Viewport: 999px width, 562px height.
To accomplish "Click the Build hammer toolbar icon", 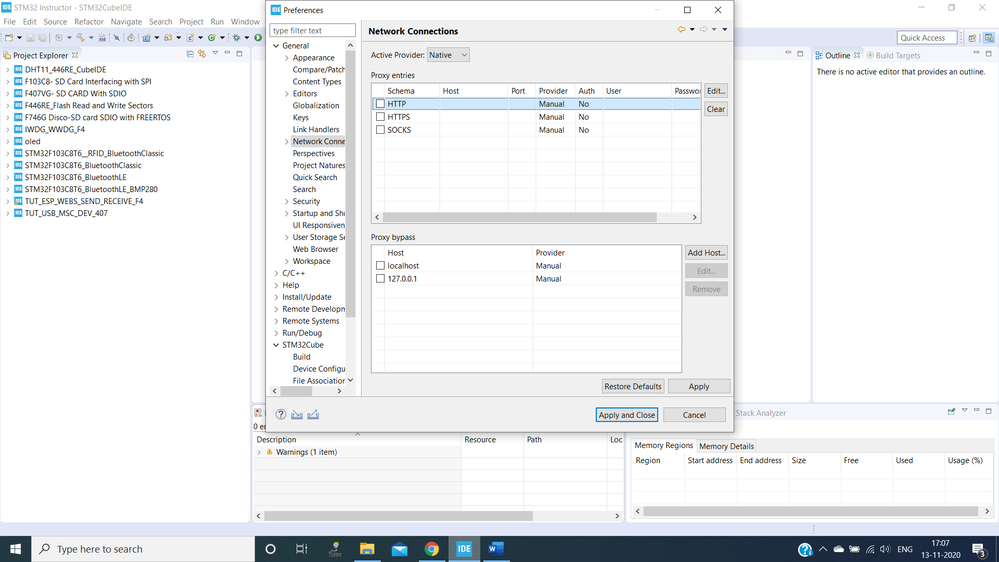I will pyautogui.click(x=80, y=38).
